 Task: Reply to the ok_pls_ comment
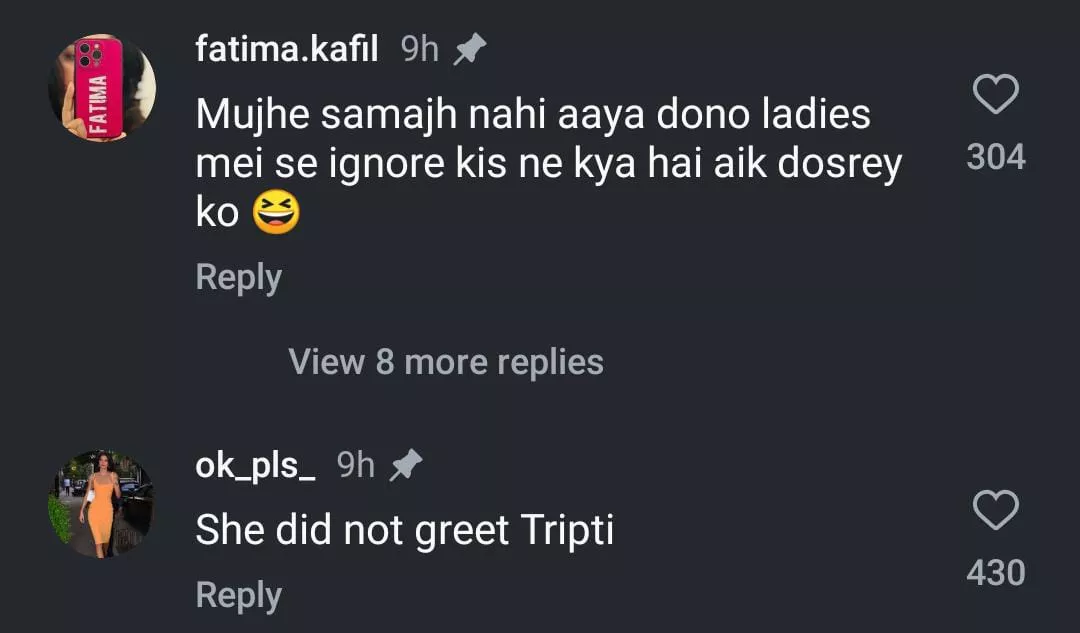point(238,595)
